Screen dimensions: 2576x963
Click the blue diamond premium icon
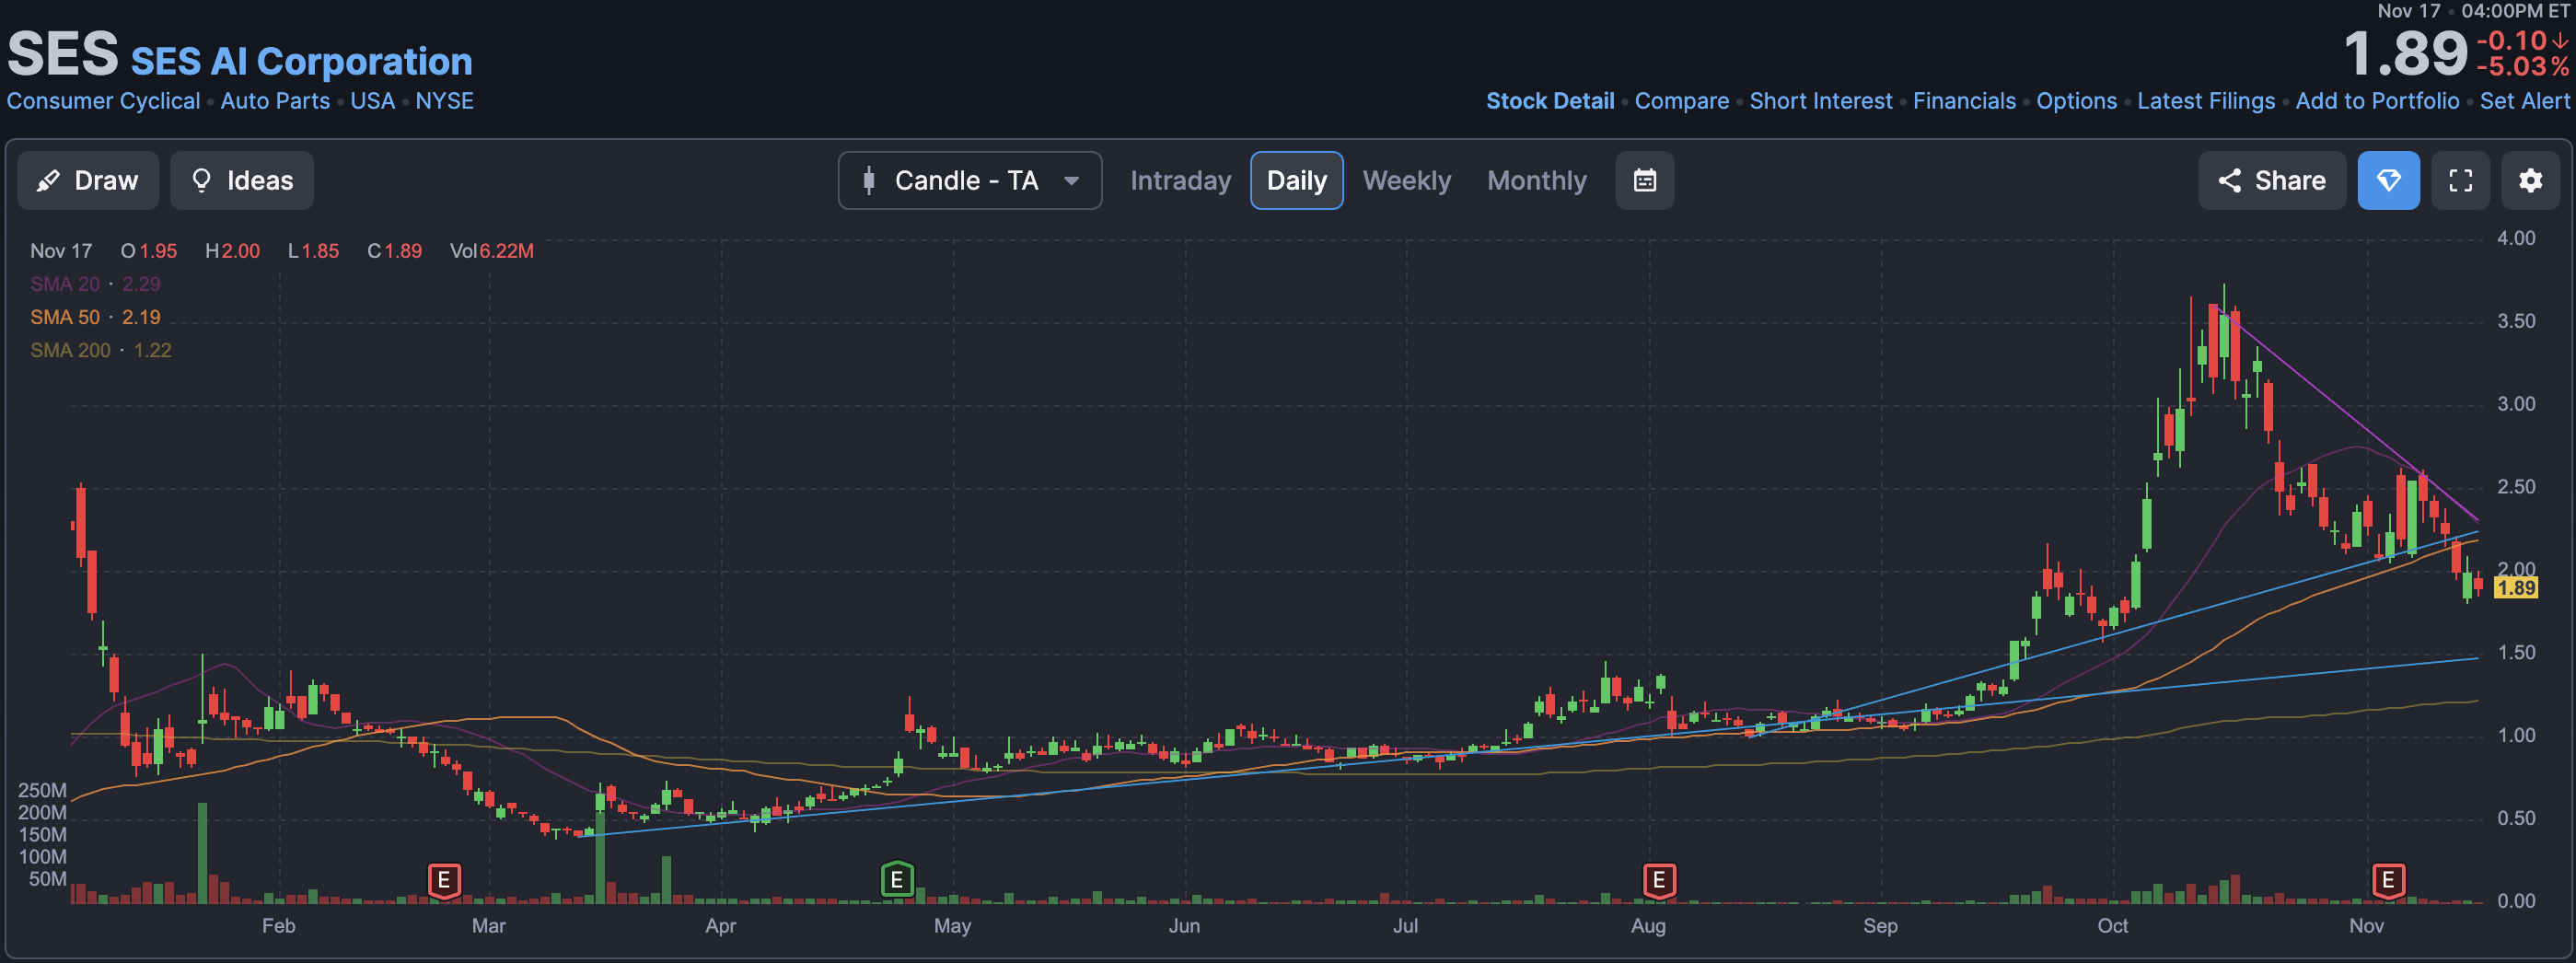click(2388, 181)
